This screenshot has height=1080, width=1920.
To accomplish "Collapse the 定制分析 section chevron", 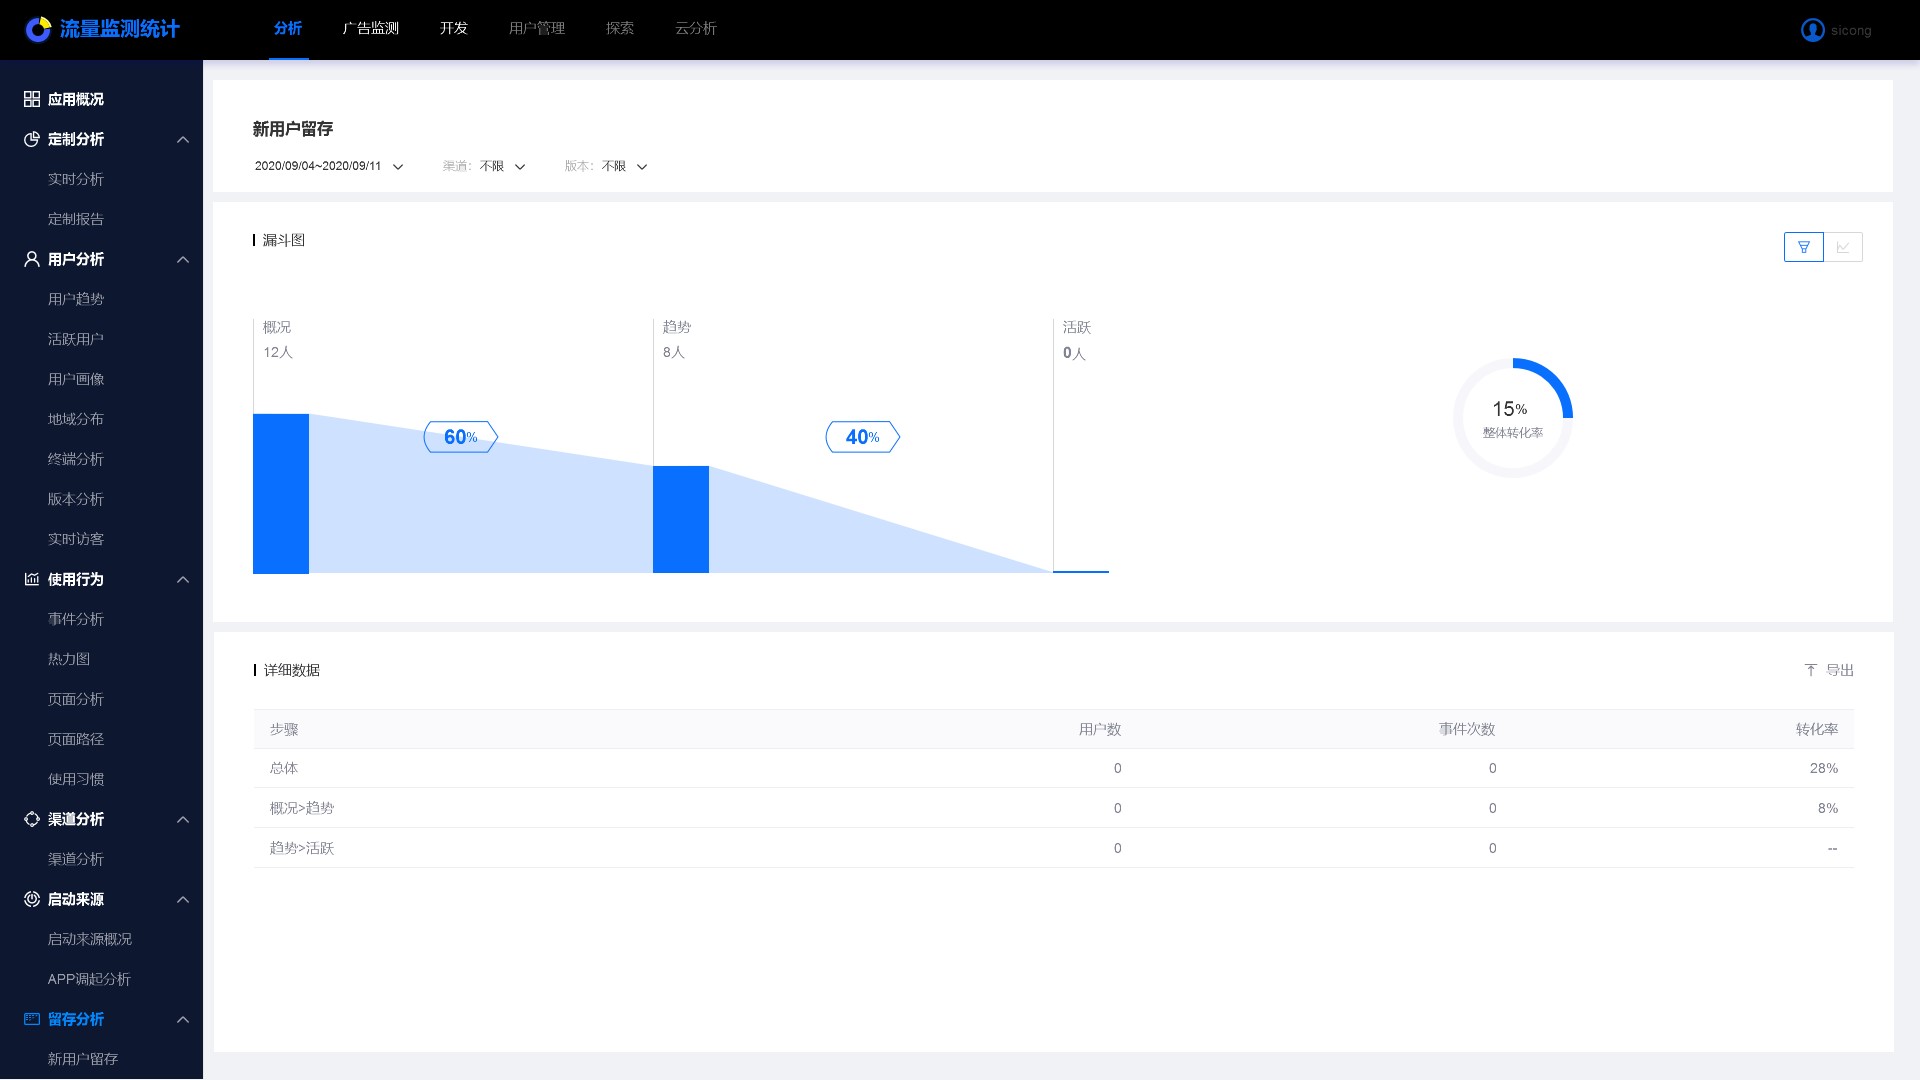I will [x=183, y=139].
